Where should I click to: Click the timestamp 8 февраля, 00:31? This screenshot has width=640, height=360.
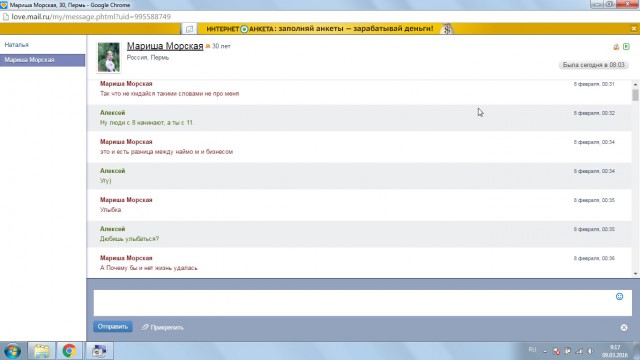click(x=594, y=84)
